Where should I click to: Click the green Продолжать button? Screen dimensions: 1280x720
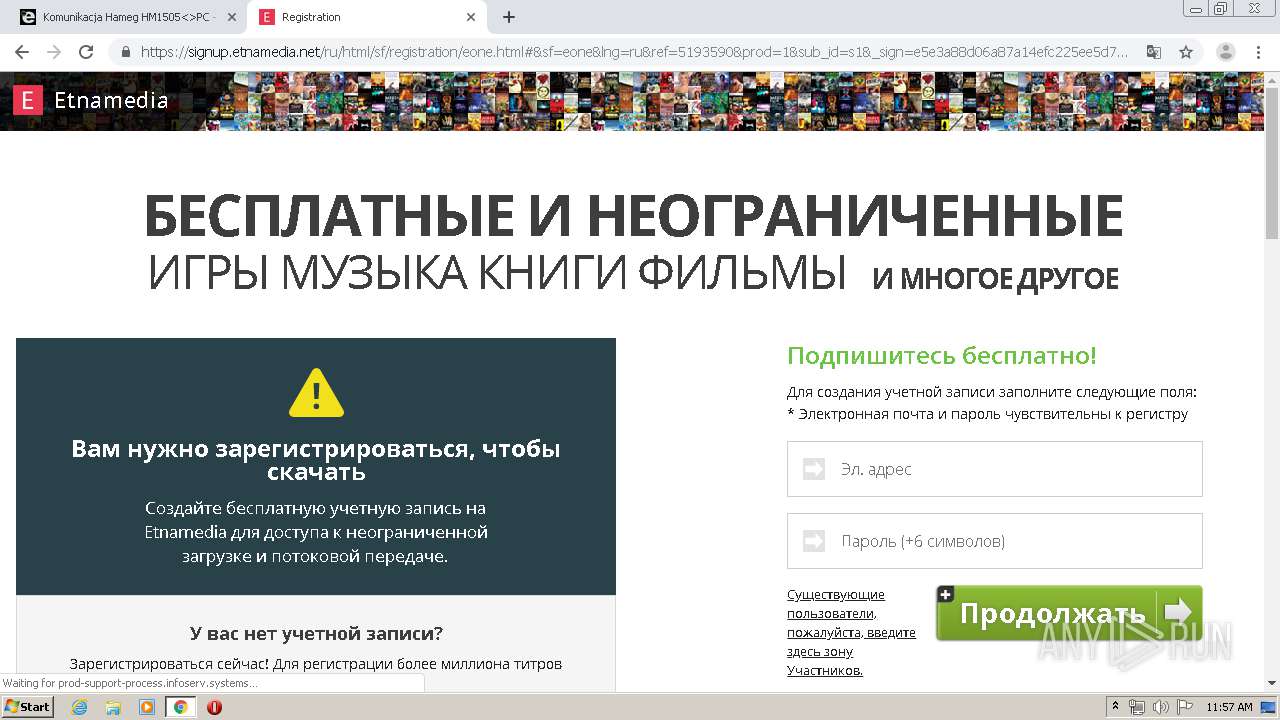point(1069,613)
